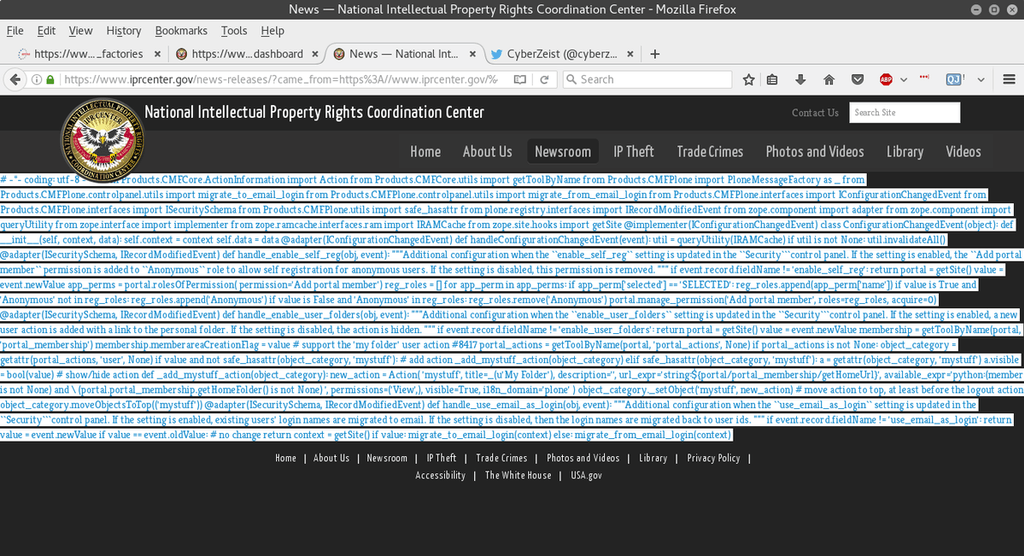The height and width of the screenshot is (556, 1024).
Task: Open the Bookmarks menu
Action: point(181,31)
